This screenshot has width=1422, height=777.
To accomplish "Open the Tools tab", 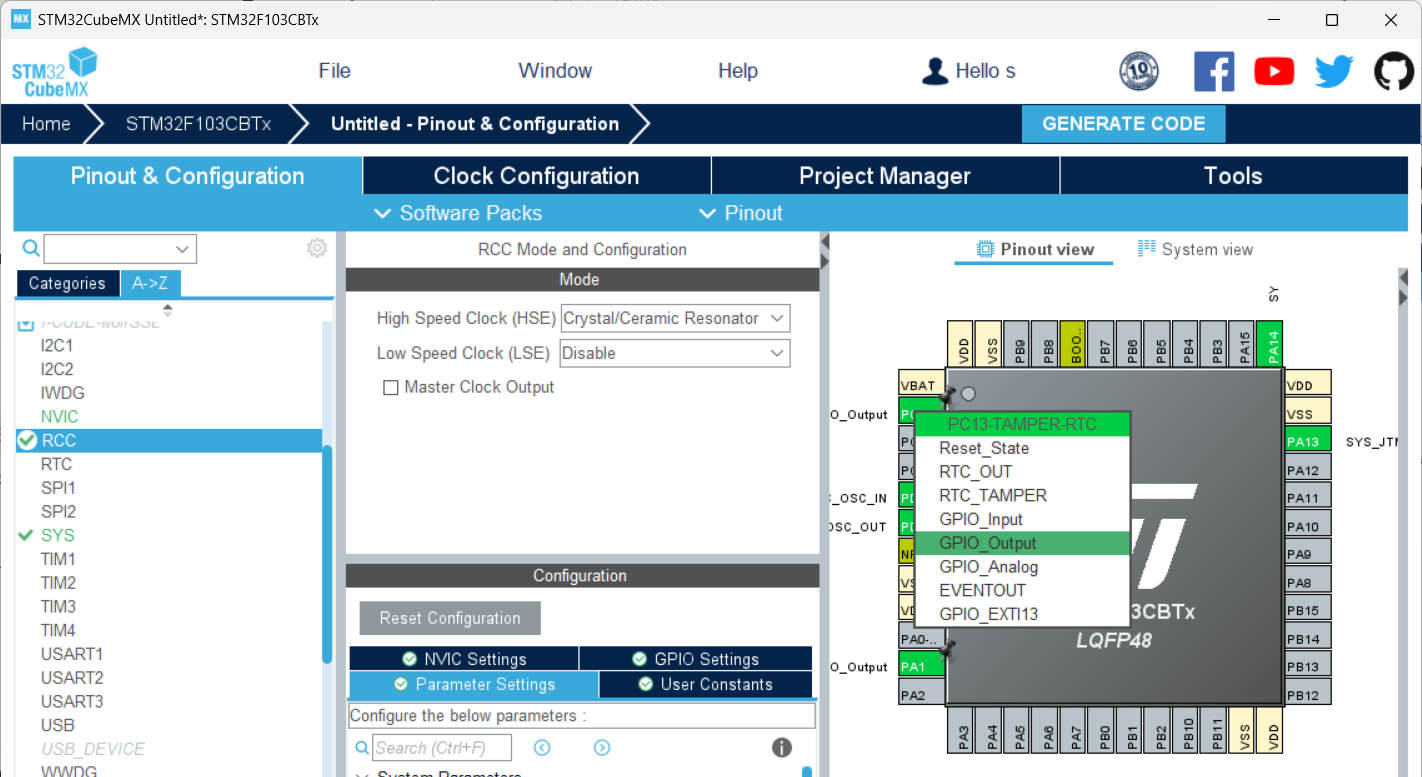I will (1233, 176).
